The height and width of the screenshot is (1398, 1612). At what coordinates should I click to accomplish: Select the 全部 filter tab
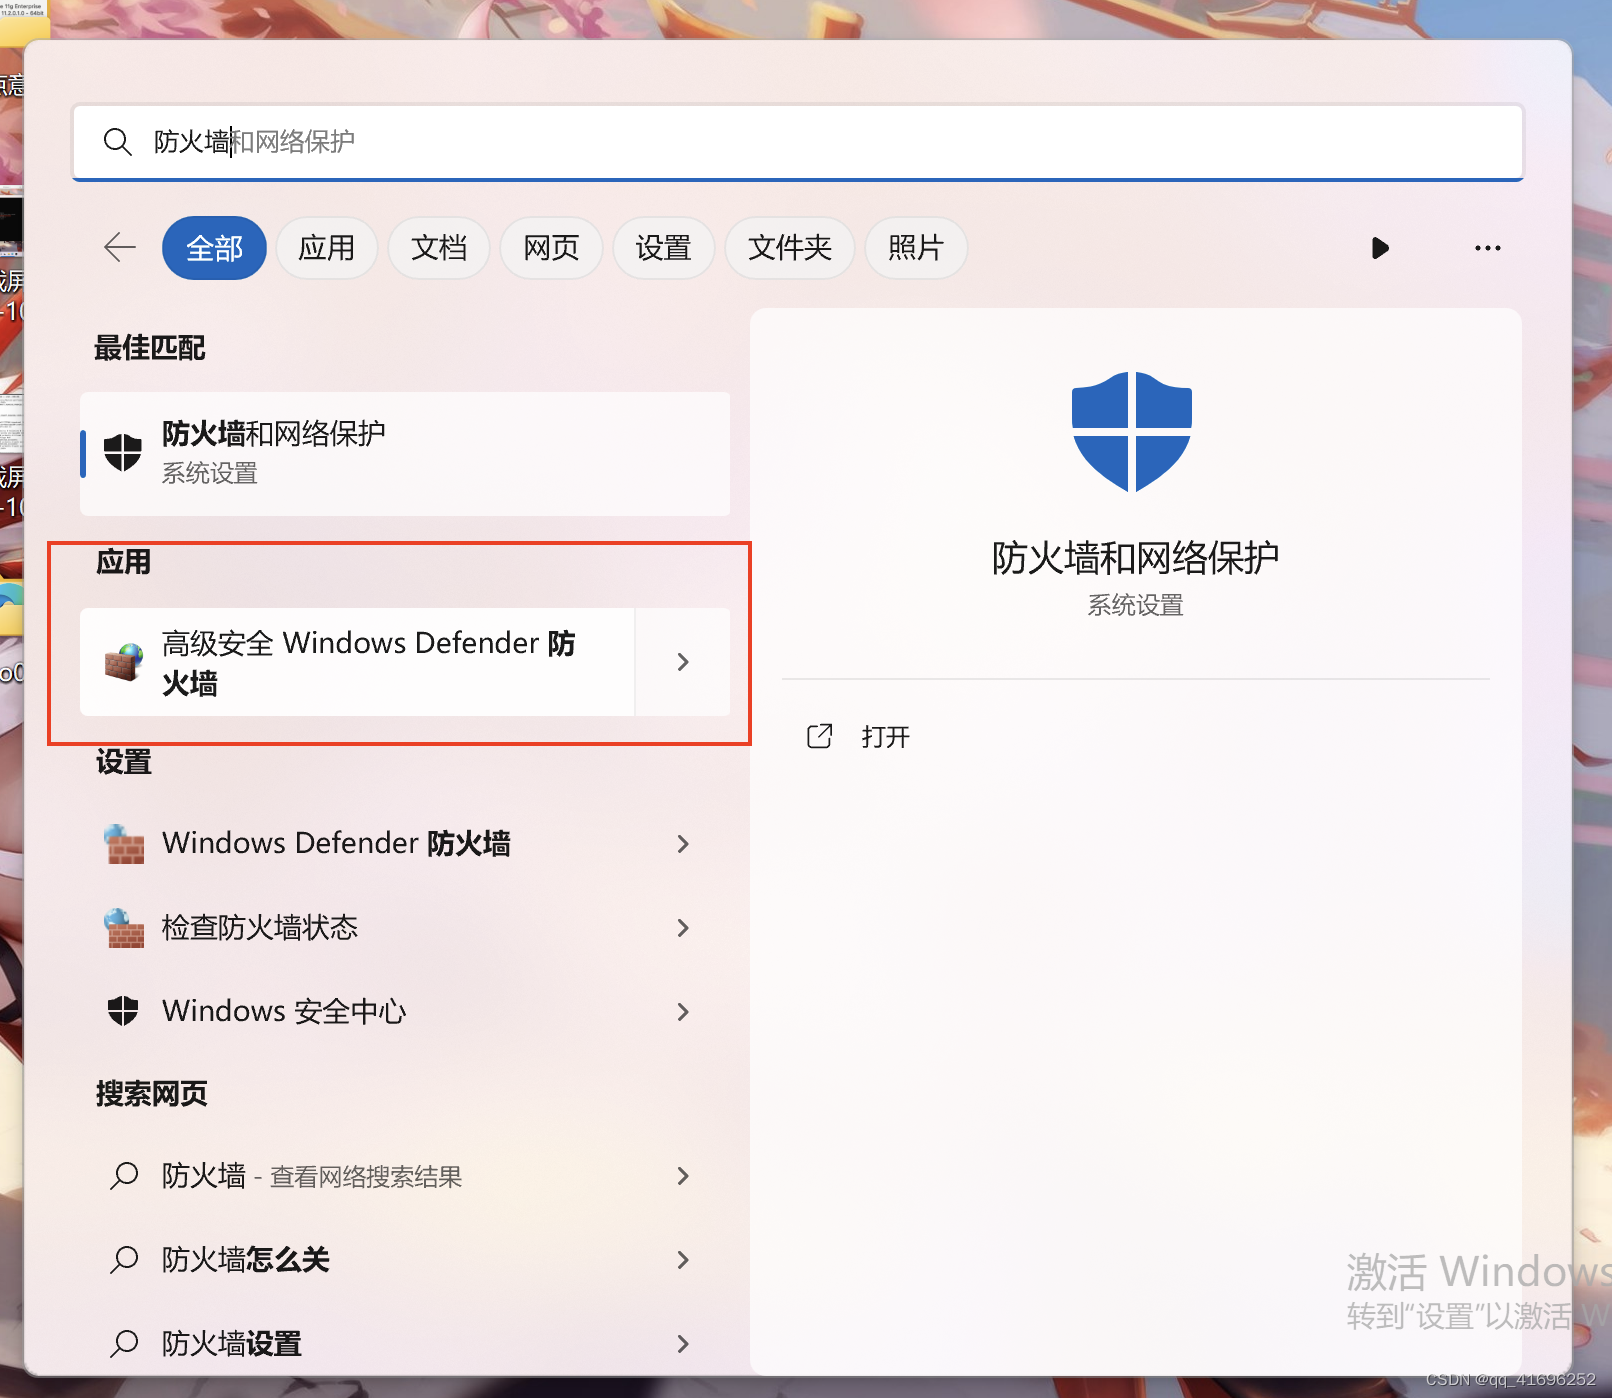(x=214, y=248)
